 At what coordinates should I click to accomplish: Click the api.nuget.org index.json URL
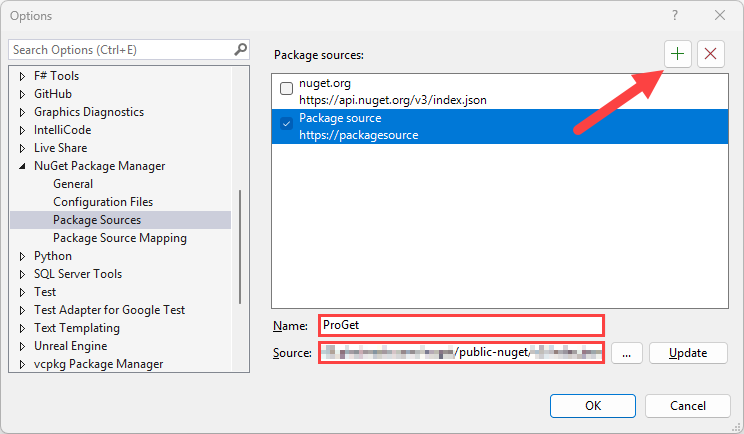point(392,100)
